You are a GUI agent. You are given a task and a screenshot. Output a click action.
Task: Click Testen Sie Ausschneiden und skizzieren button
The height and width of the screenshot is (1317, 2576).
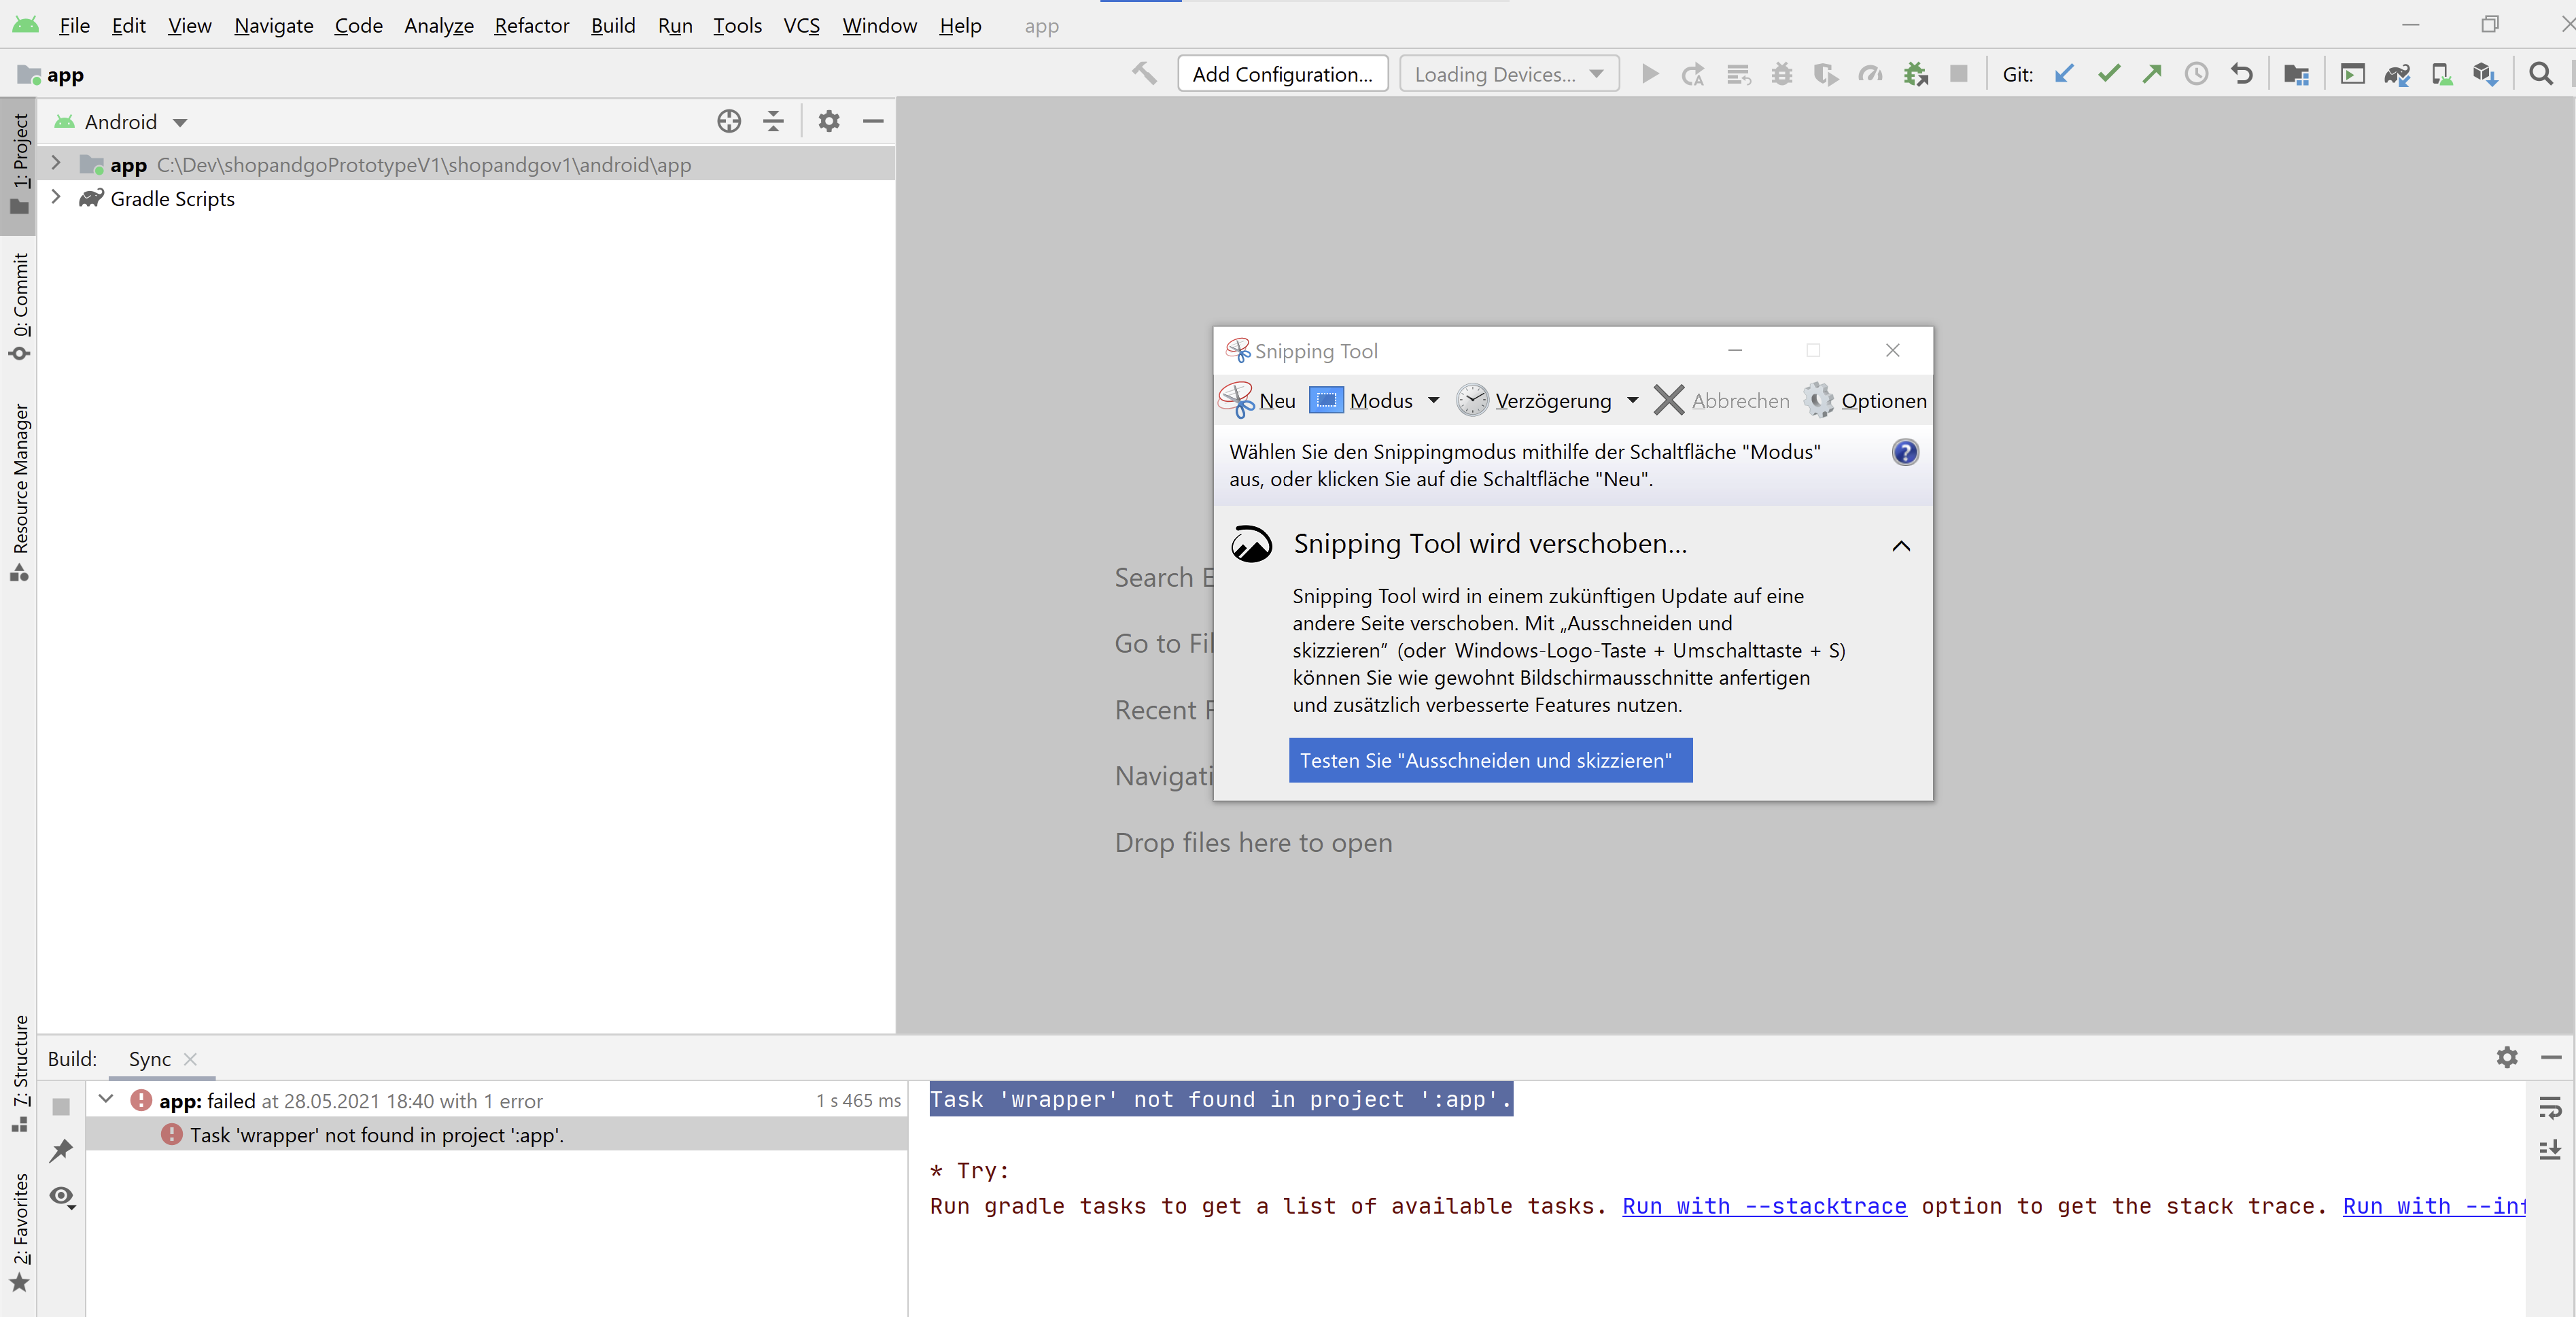(1490, 760)
